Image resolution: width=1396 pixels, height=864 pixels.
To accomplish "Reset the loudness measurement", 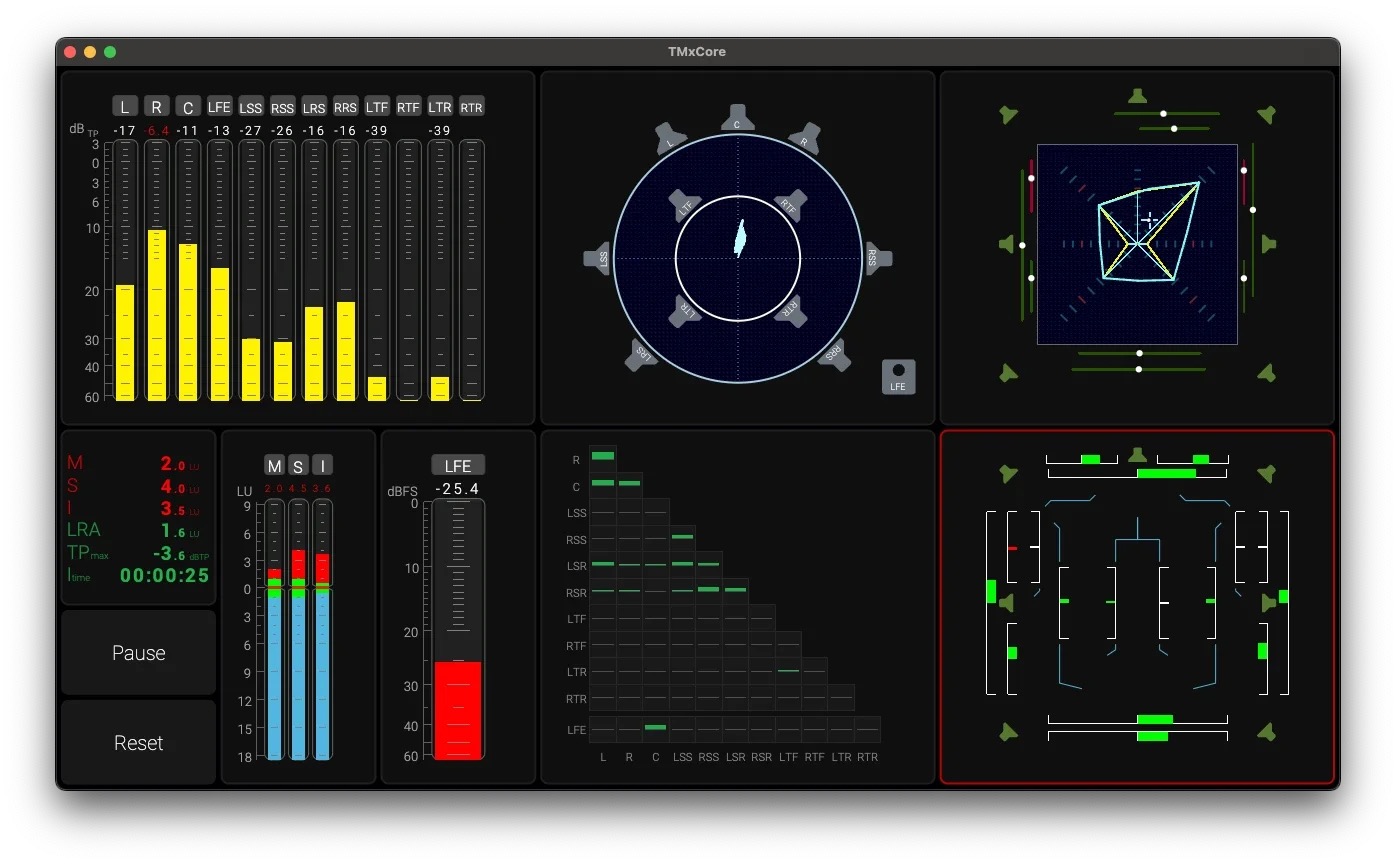I will click(139, 743).
